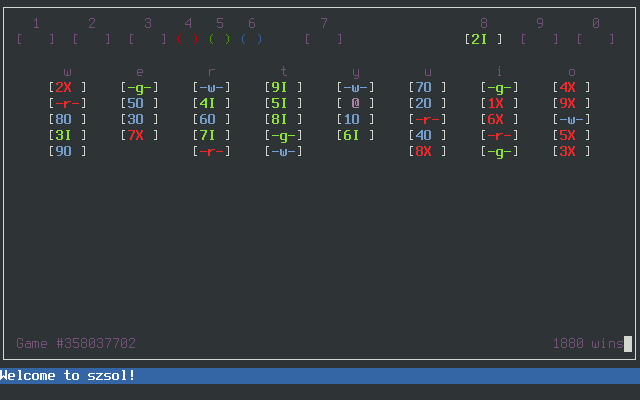
Task: Select the -w- card in column o
Action: click(572, 119)
